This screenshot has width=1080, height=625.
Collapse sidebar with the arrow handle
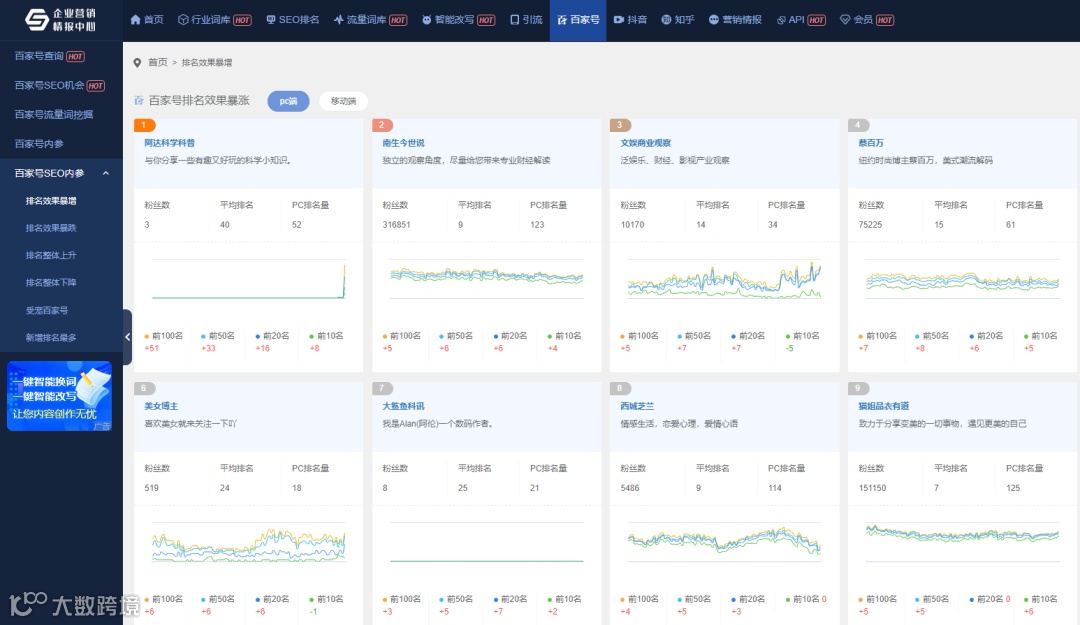point(127,337)
